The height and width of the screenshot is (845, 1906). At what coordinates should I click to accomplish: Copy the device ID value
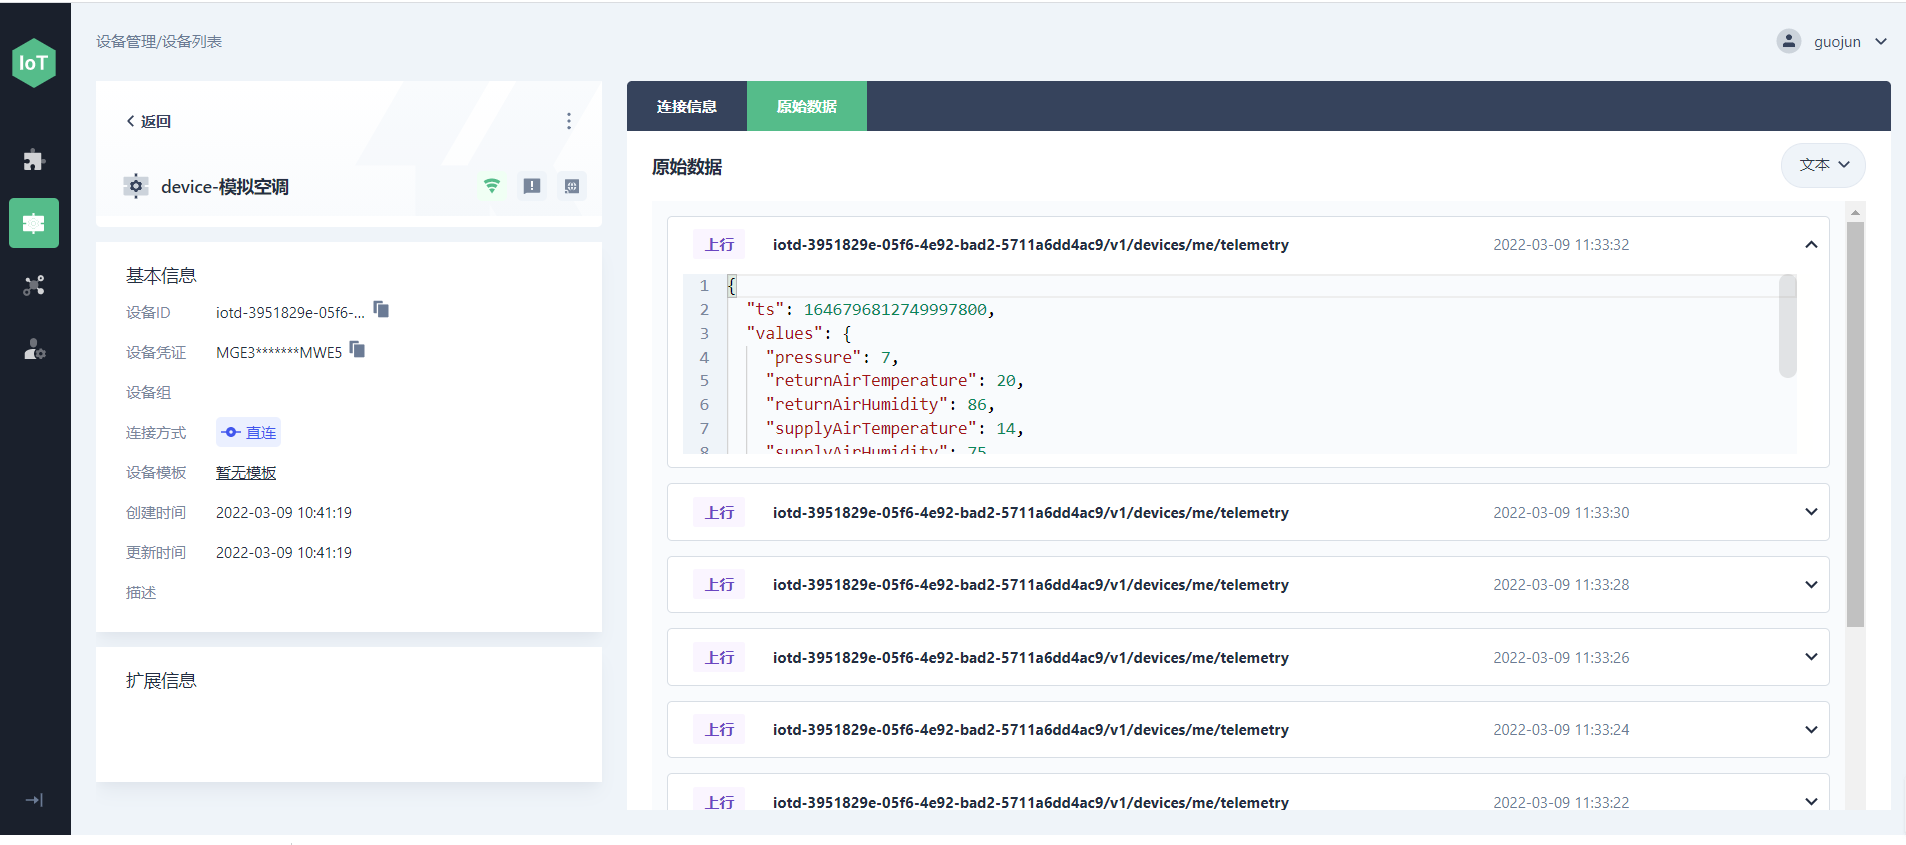(x=381, y=310)
